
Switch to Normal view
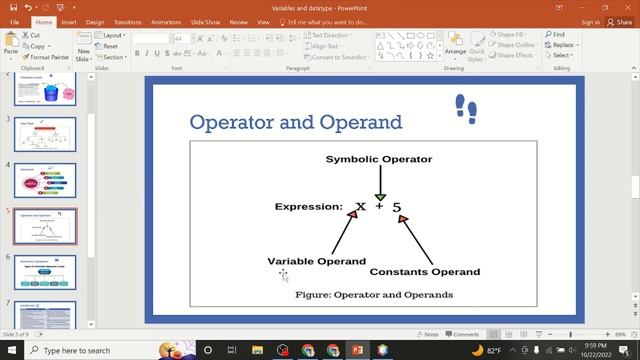[x=493, y=334]
